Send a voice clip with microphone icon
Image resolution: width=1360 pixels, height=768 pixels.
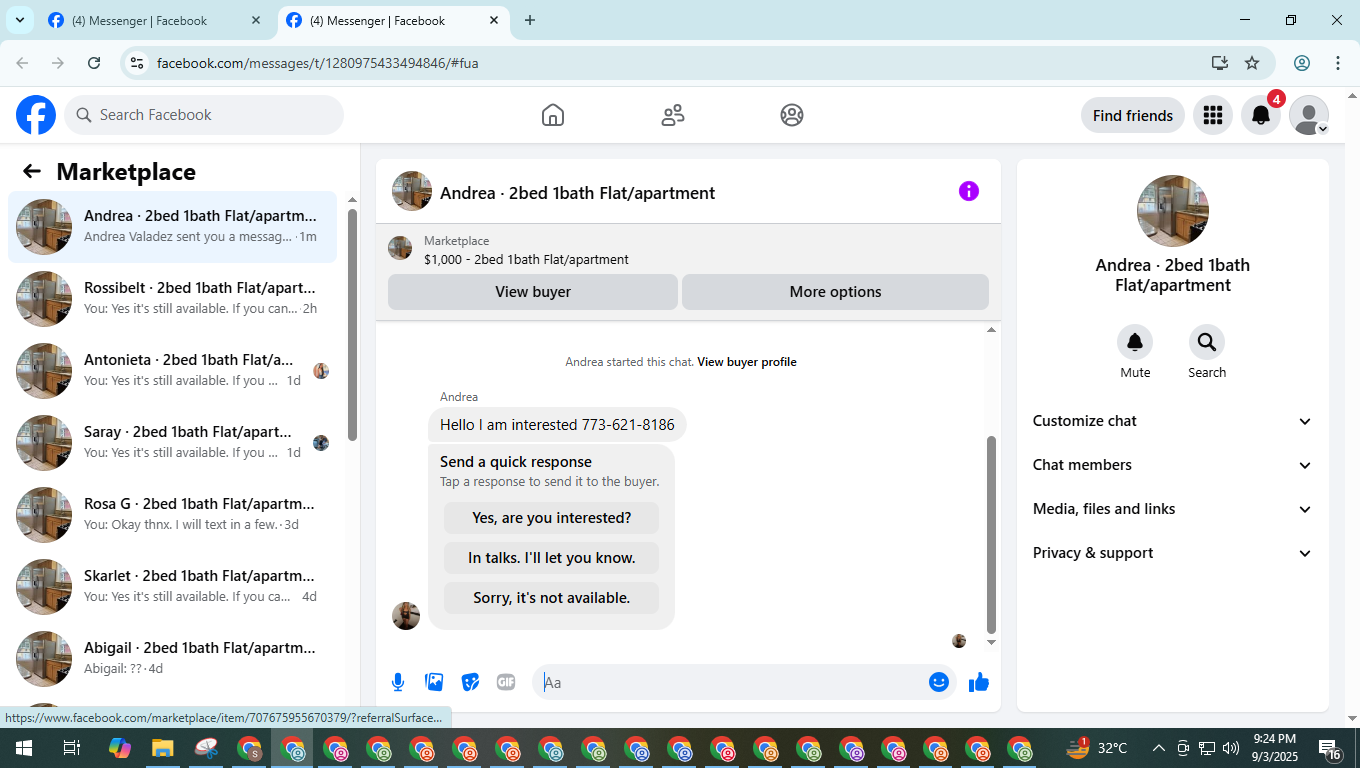(398, 682)
